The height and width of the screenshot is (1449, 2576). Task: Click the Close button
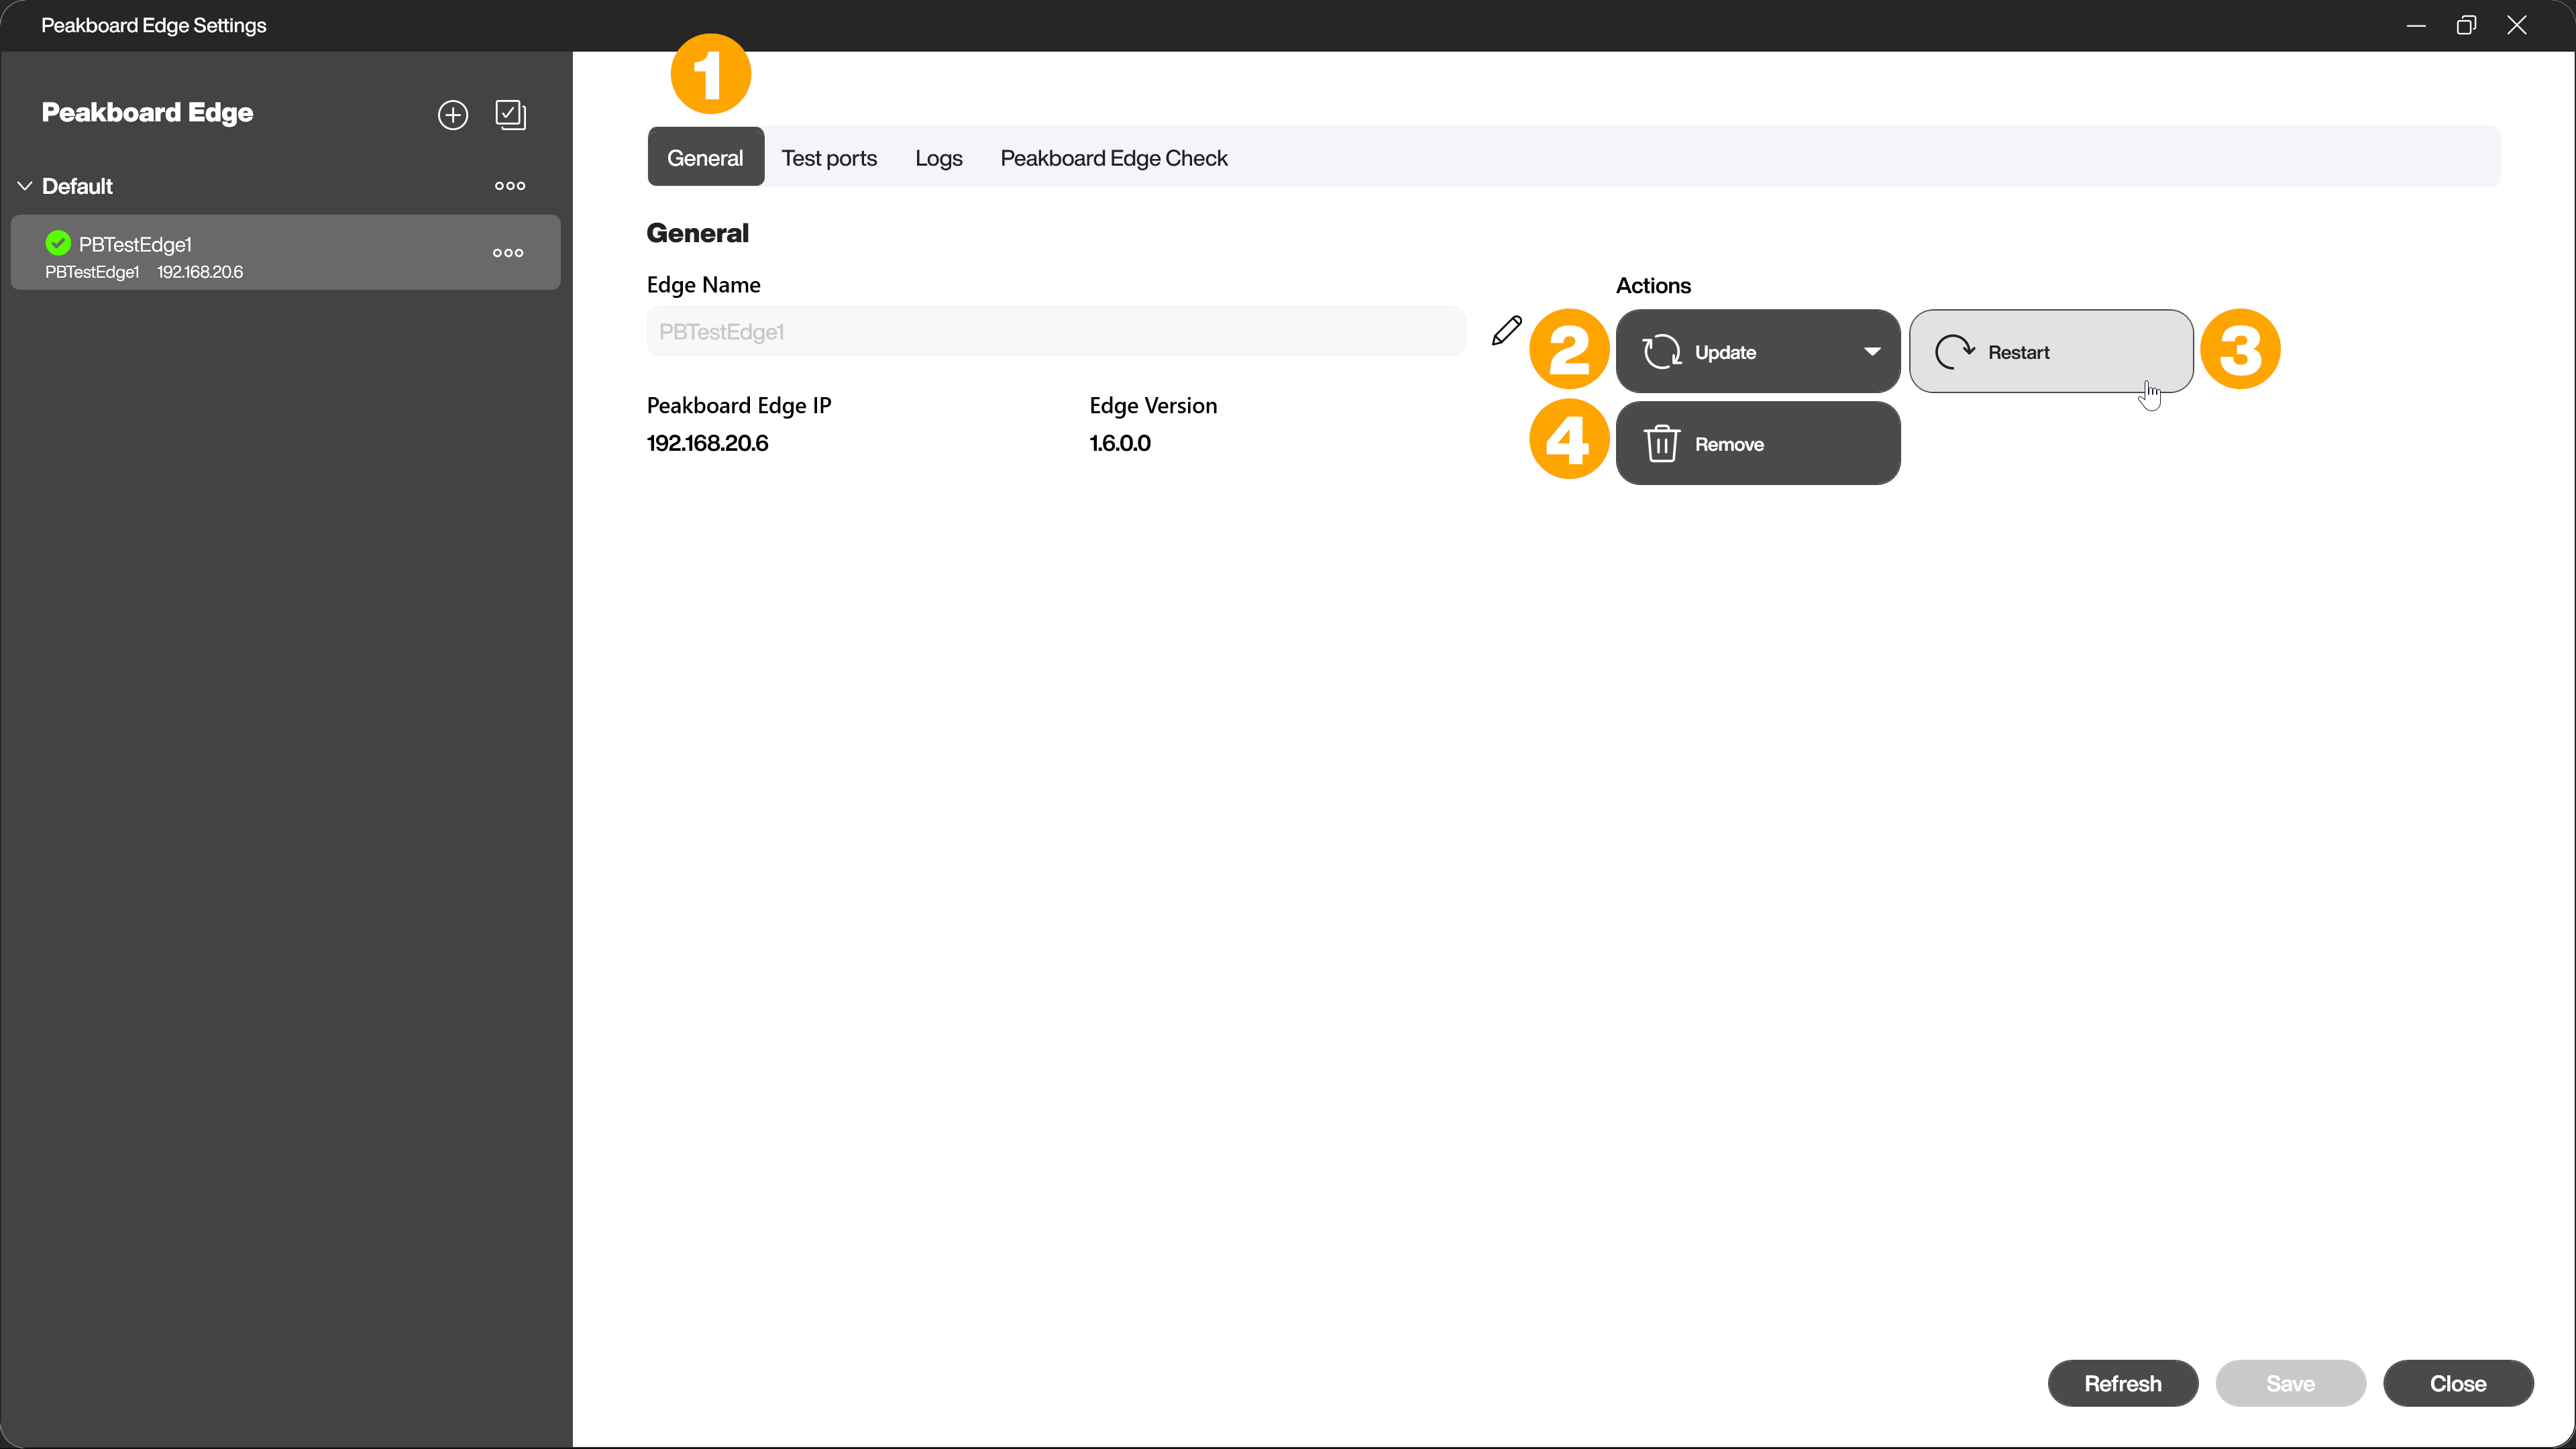[x=2458, y=1383]
